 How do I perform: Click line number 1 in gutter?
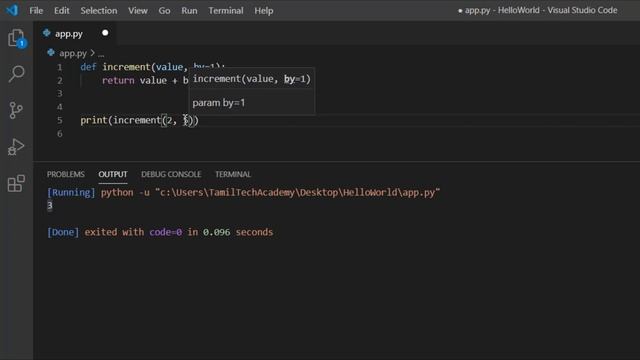pos(60,67)
